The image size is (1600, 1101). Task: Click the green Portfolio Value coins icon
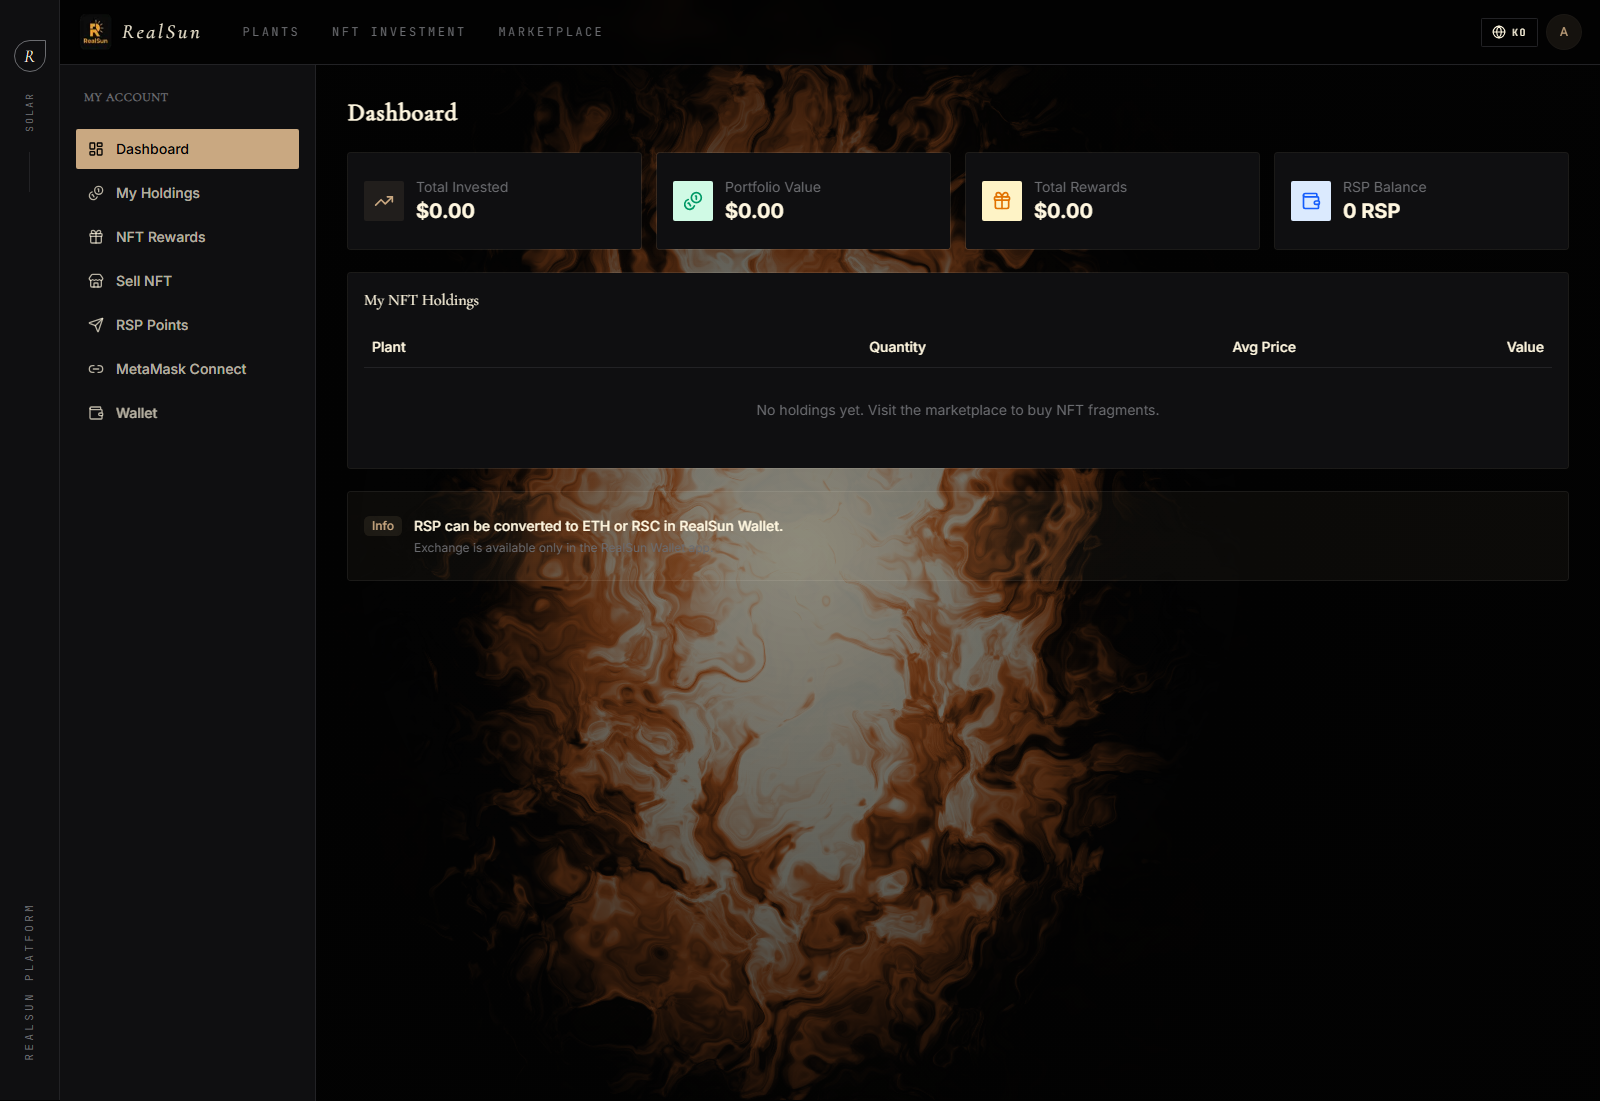693,201
